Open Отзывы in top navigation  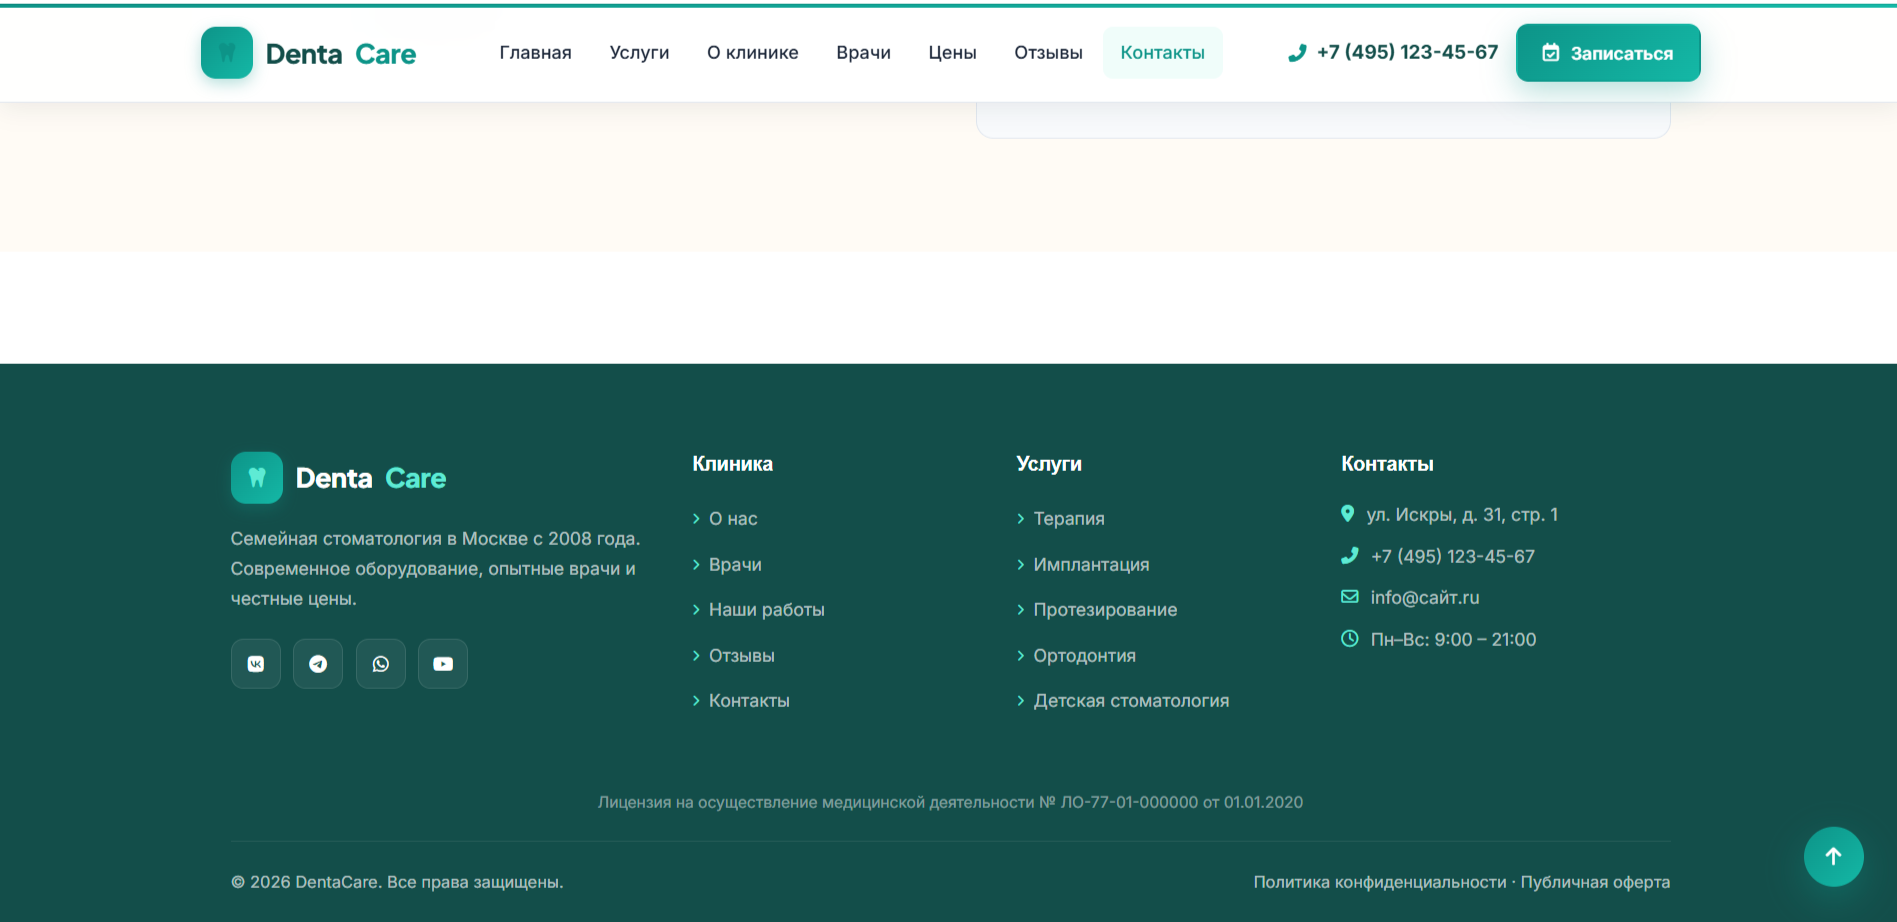tap(1049, 53)
